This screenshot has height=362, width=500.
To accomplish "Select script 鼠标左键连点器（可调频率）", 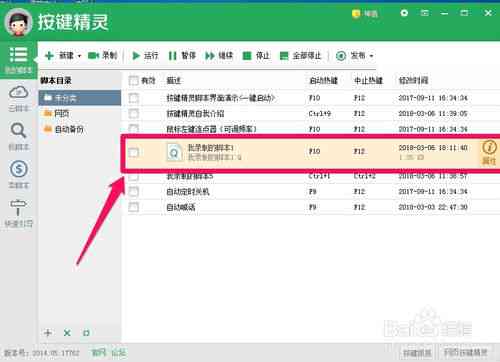I will point(211,129).
